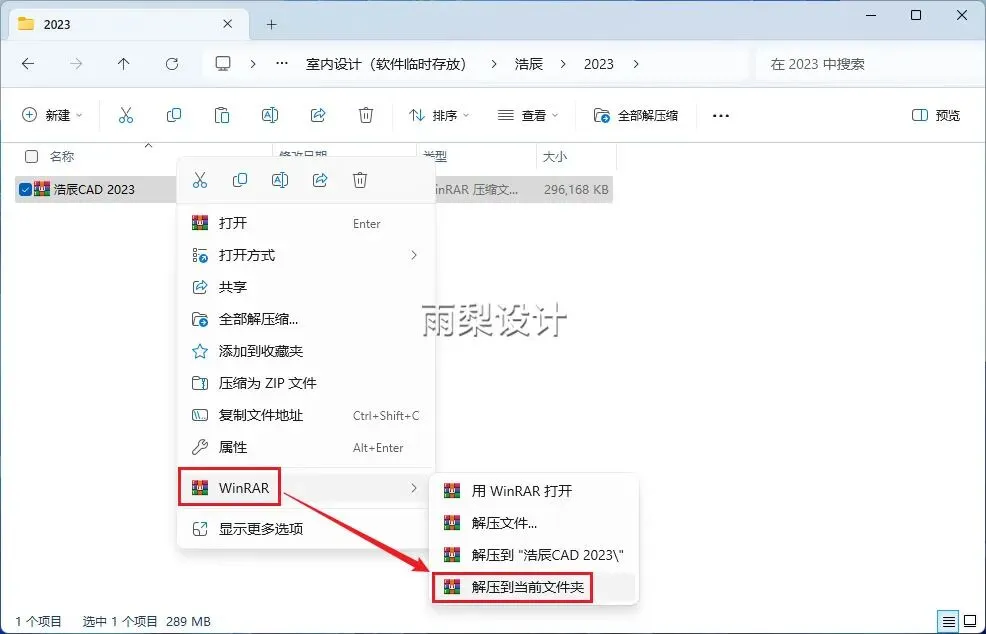Click the 2023 breadcrumb segment
Image resolution: width=986 pixels, height=634 pixels.
click(599, 64)
